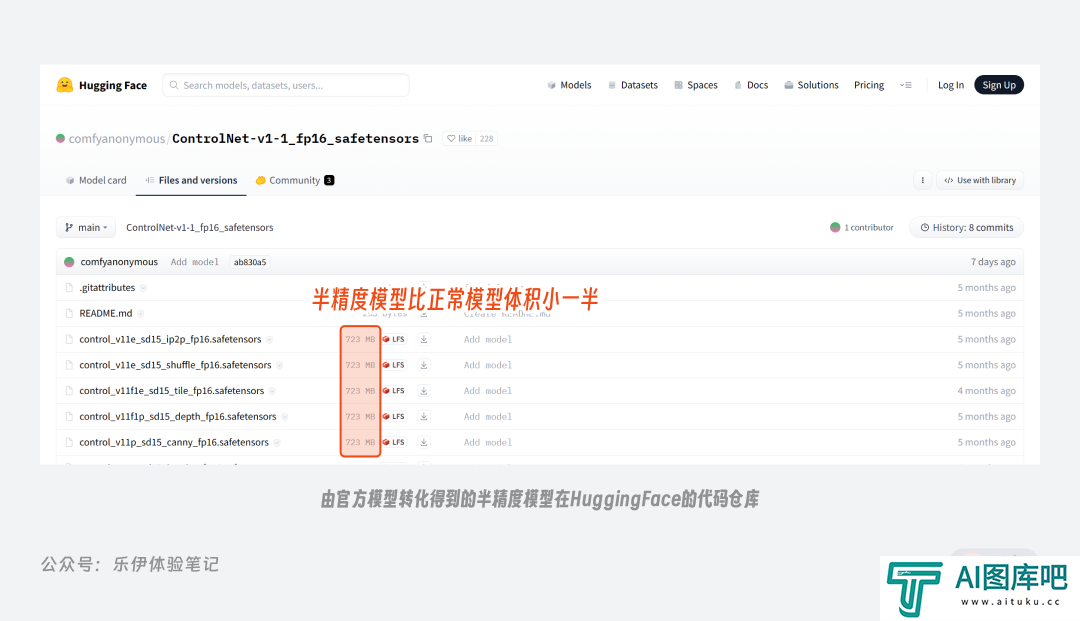Click the safety badge next to README.md
The width and height of the screenshot is (1080, 621).
pos(140,313)
